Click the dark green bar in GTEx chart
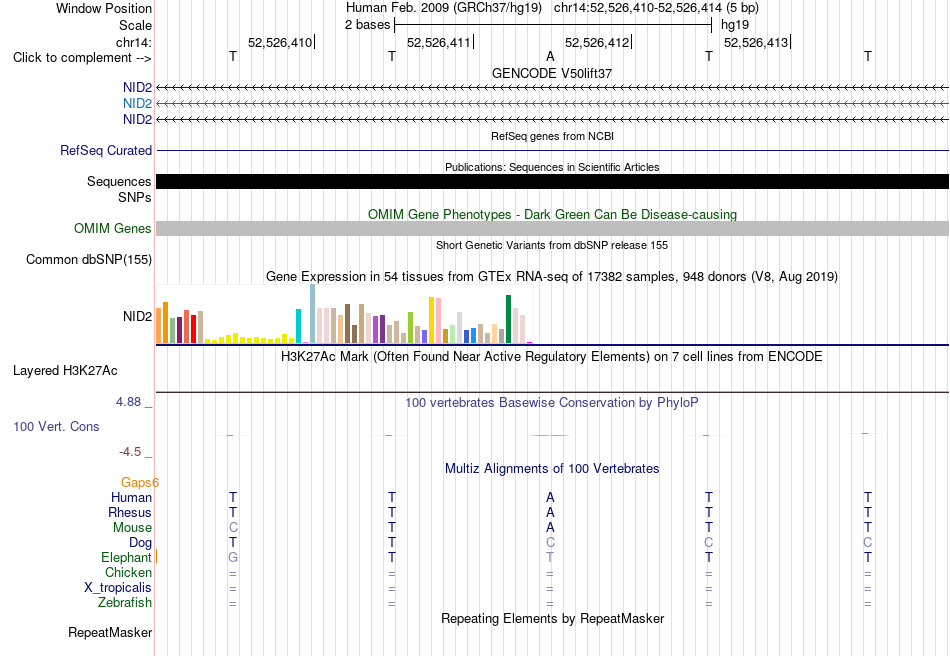This screenshot has width=950, height=656. click(508, 319)
